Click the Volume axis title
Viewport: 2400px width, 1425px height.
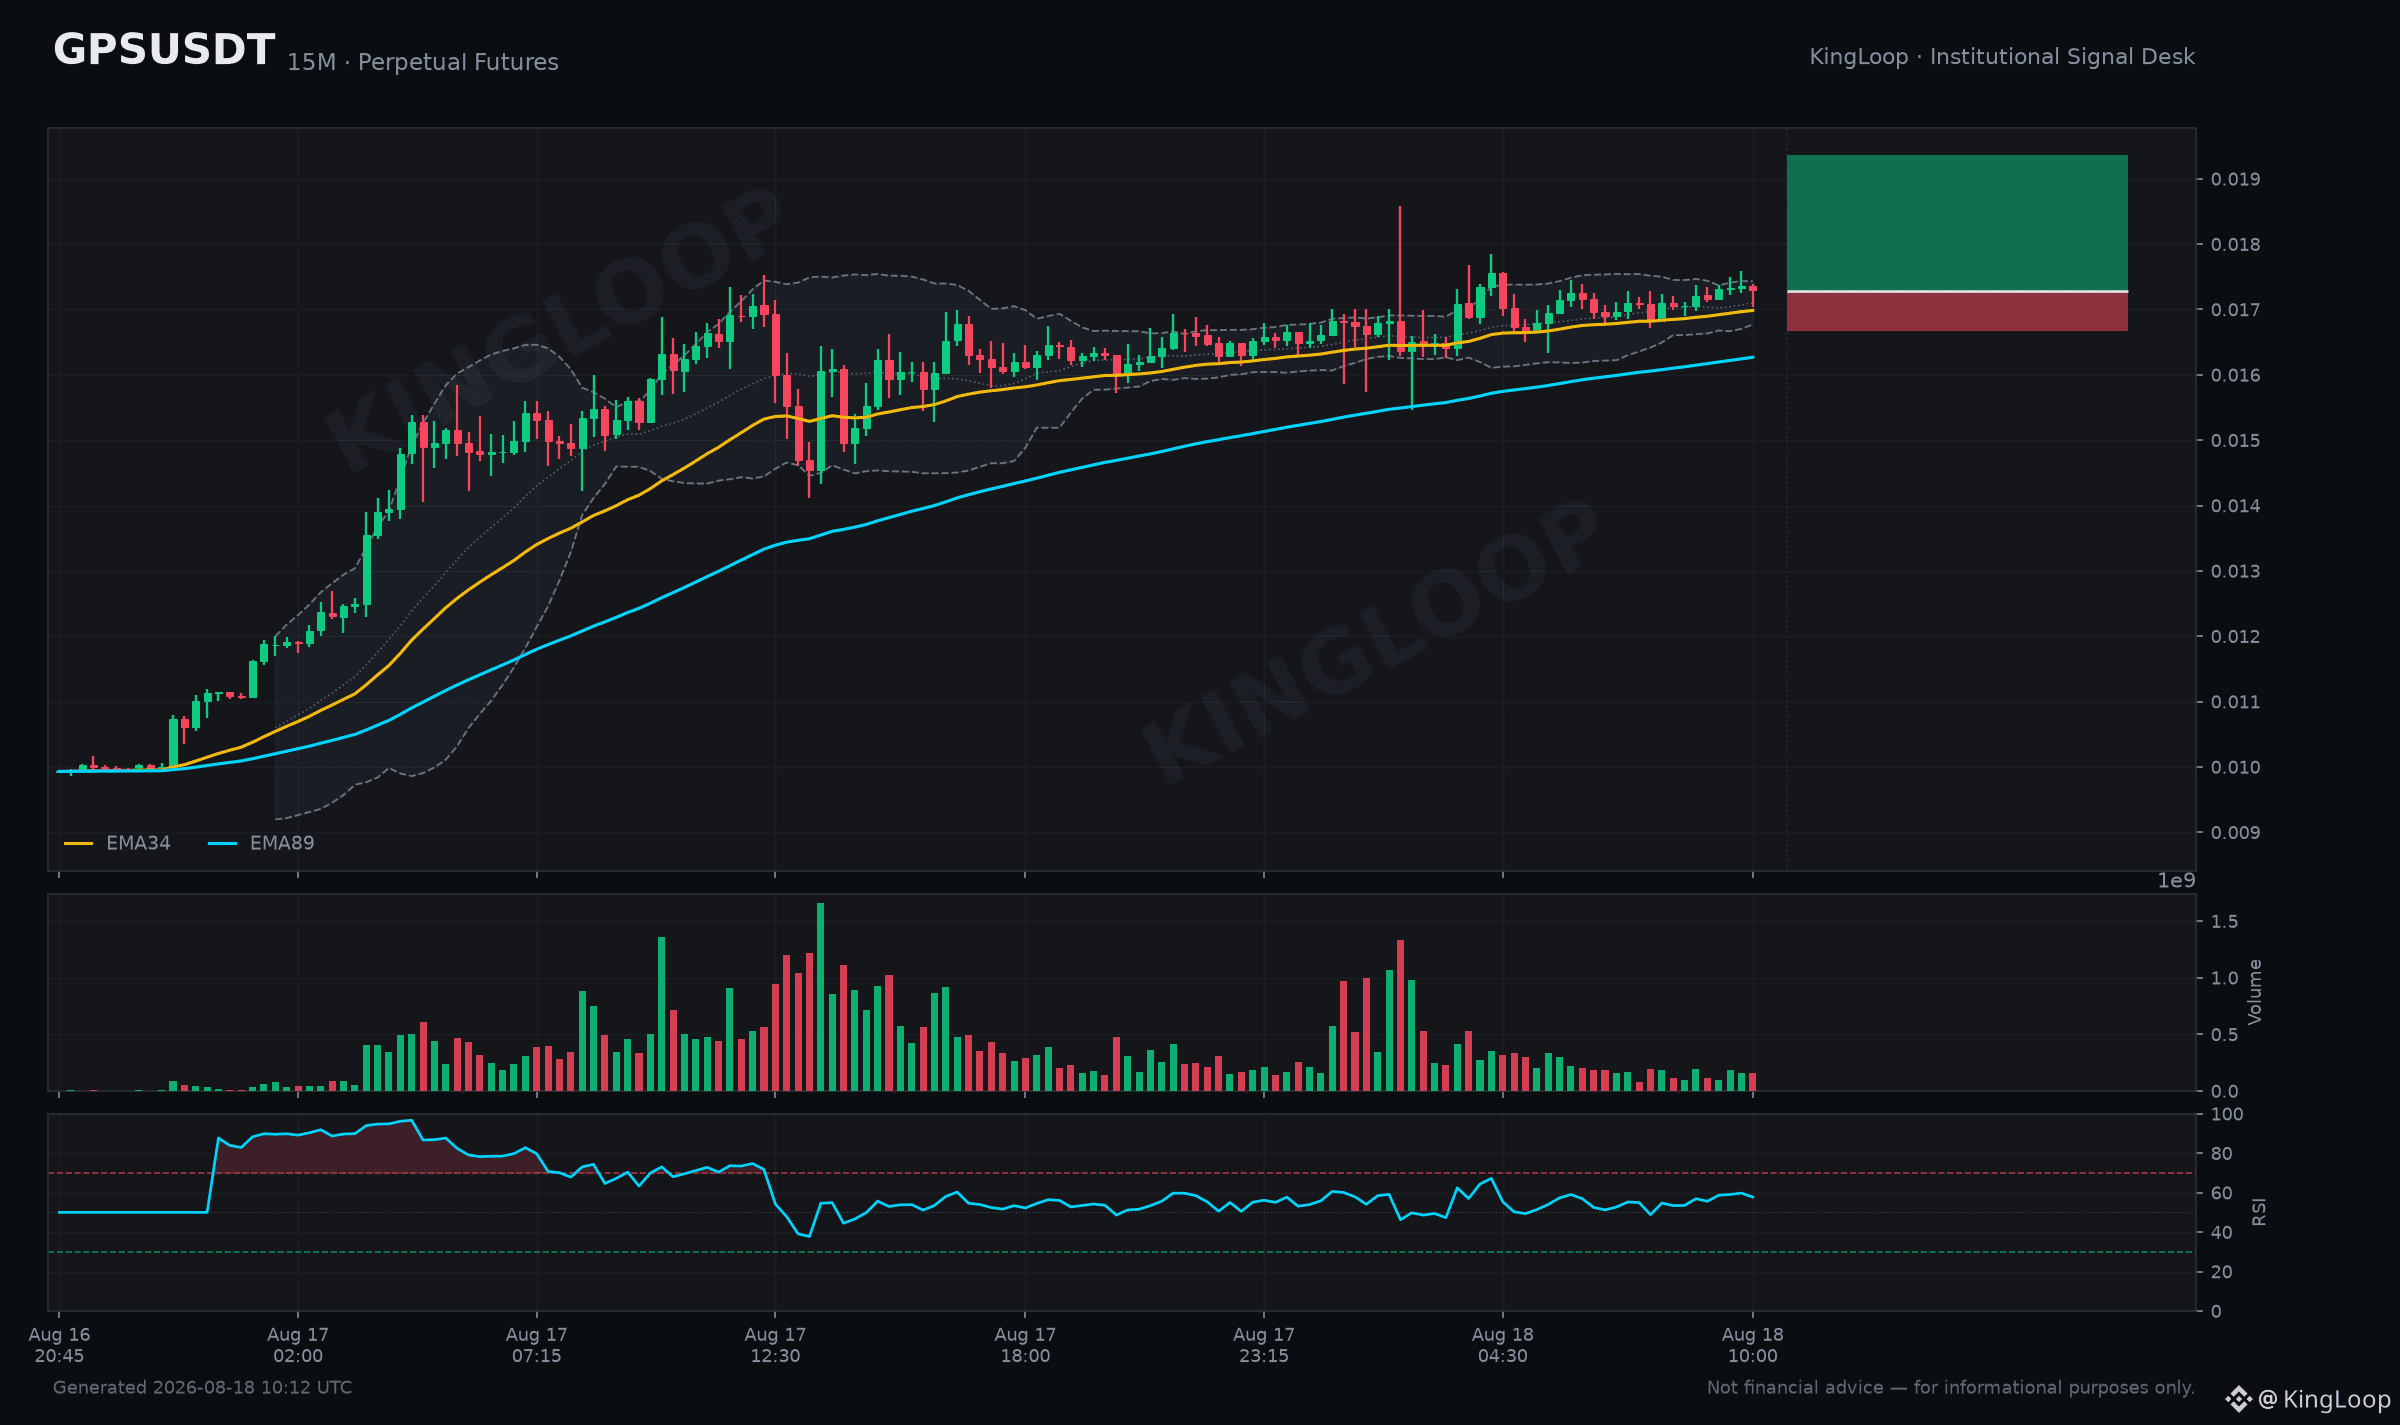point(2255,991)
